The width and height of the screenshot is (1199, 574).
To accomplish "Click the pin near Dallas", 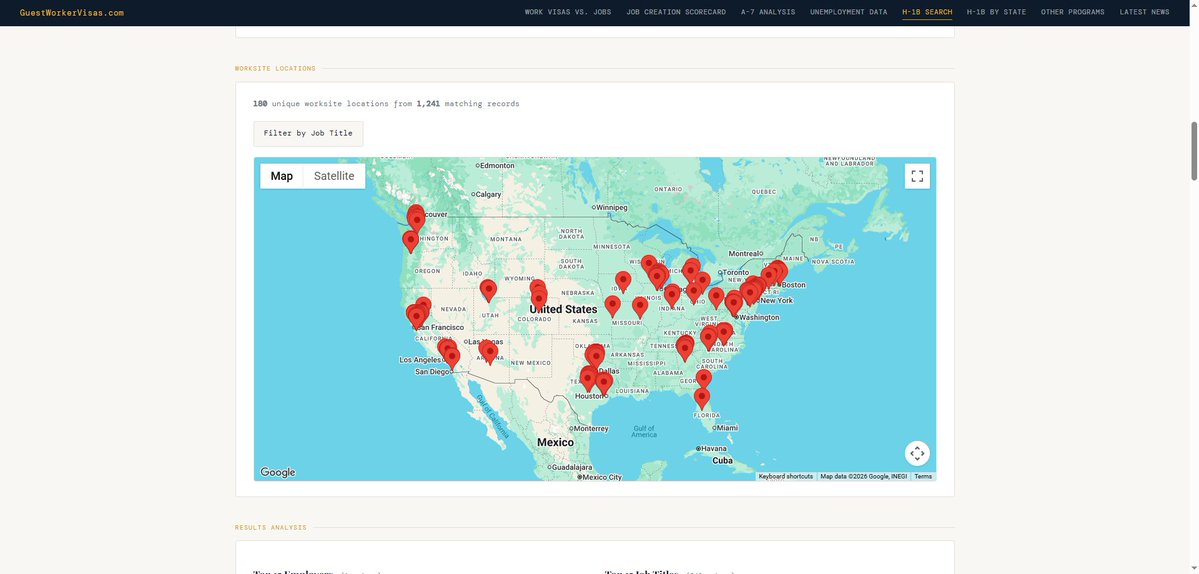I will click(595, 356).
